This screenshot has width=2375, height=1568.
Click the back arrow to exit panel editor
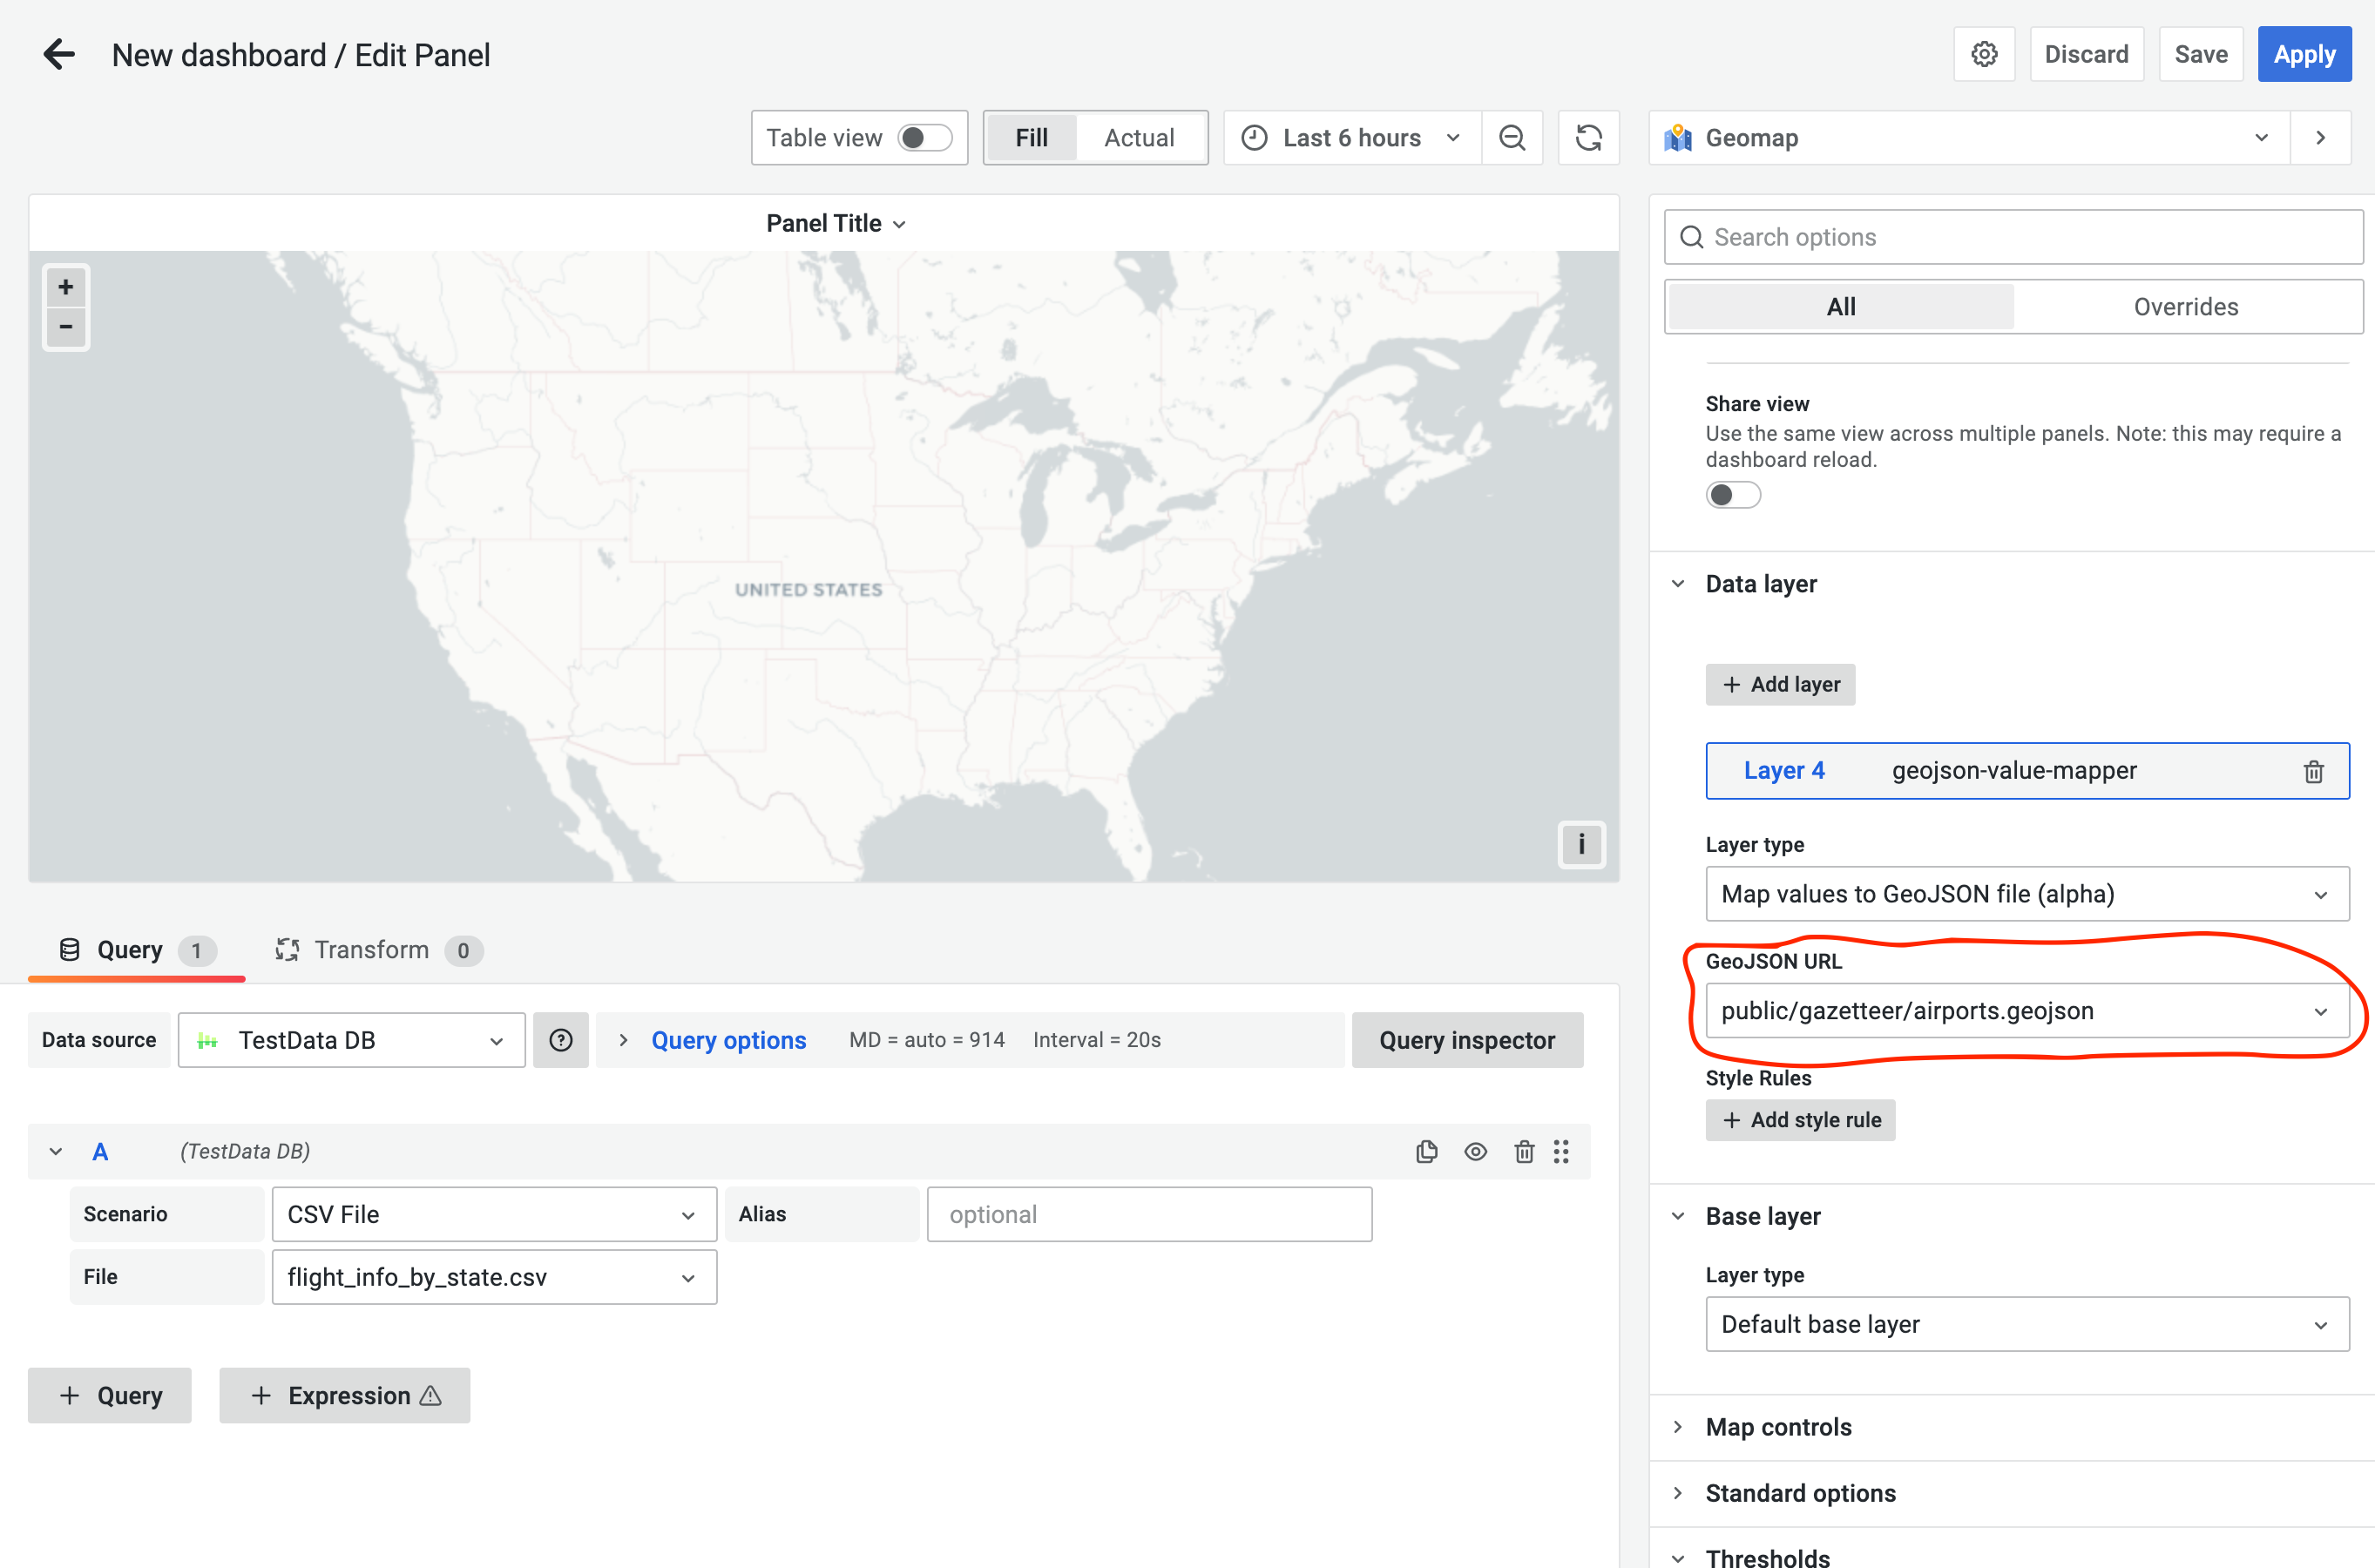[x=59, y=54]
